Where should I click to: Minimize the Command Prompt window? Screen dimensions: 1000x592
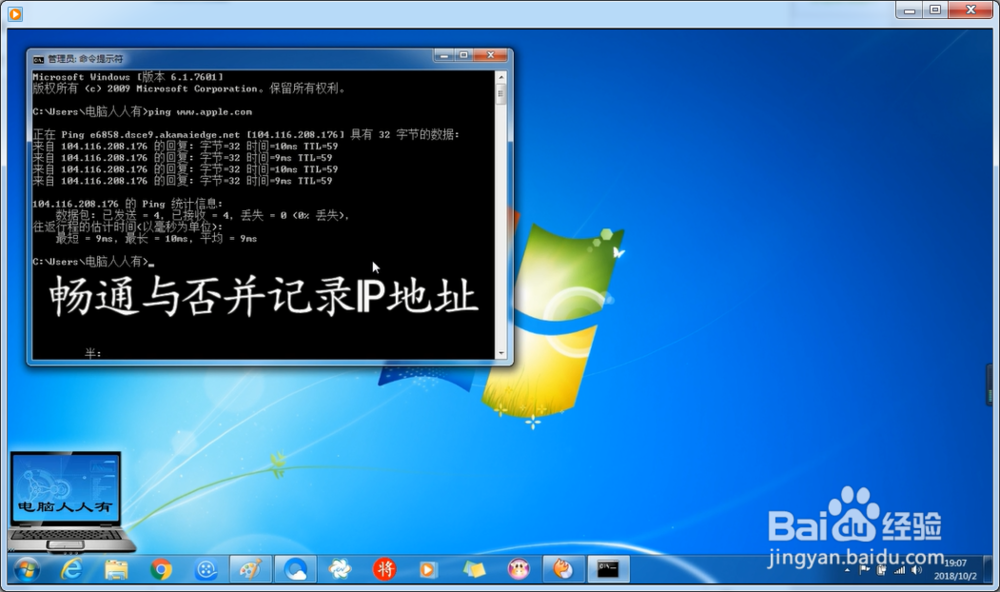[444, 56]
